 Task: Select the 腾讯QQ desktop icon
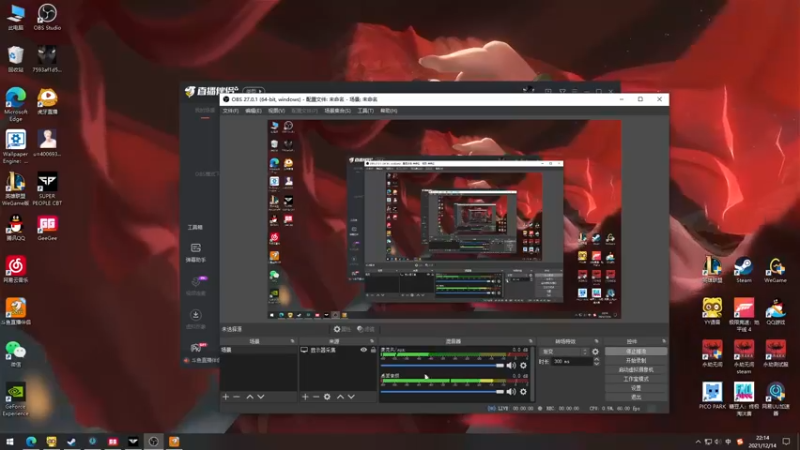(x=15, y=228)
